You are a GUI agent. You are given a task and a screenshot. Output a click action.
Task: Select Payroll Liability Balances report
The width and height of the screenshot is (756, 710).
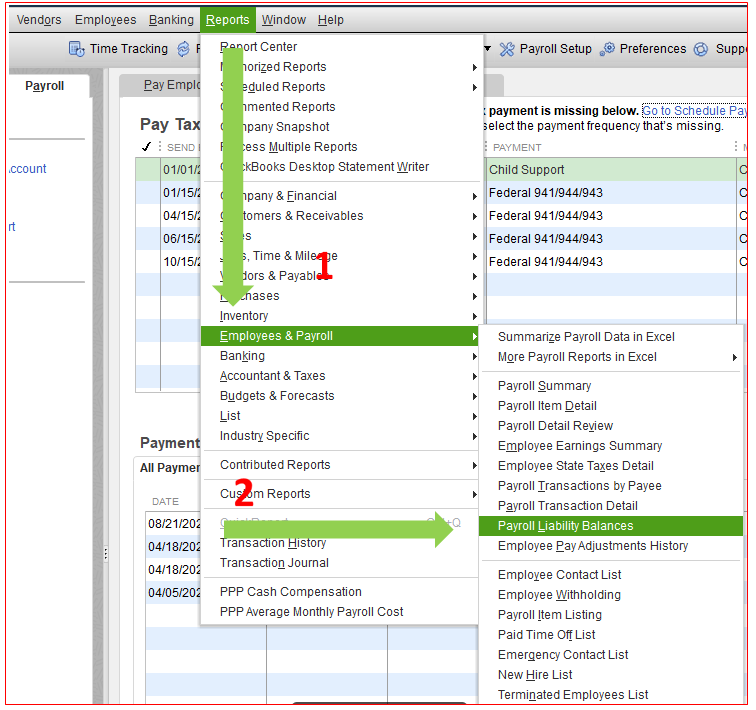click(x=610, y=526)
